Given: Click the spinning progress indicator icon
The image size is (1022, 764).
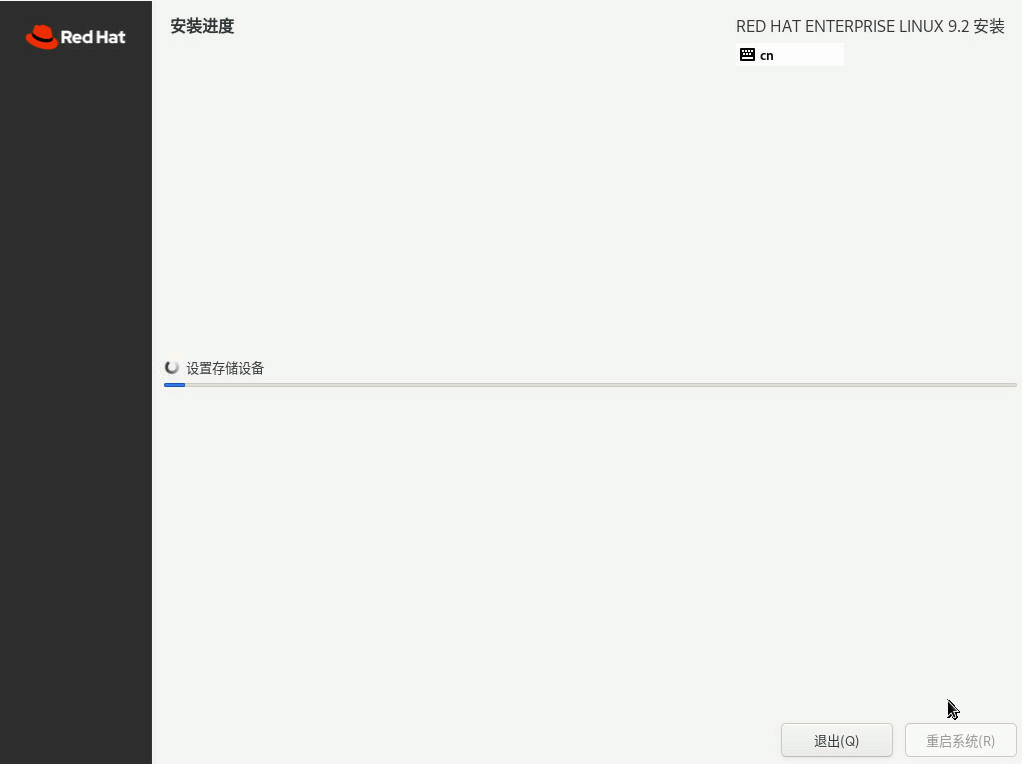Looking at the screenshot, I should coord(172,368).
